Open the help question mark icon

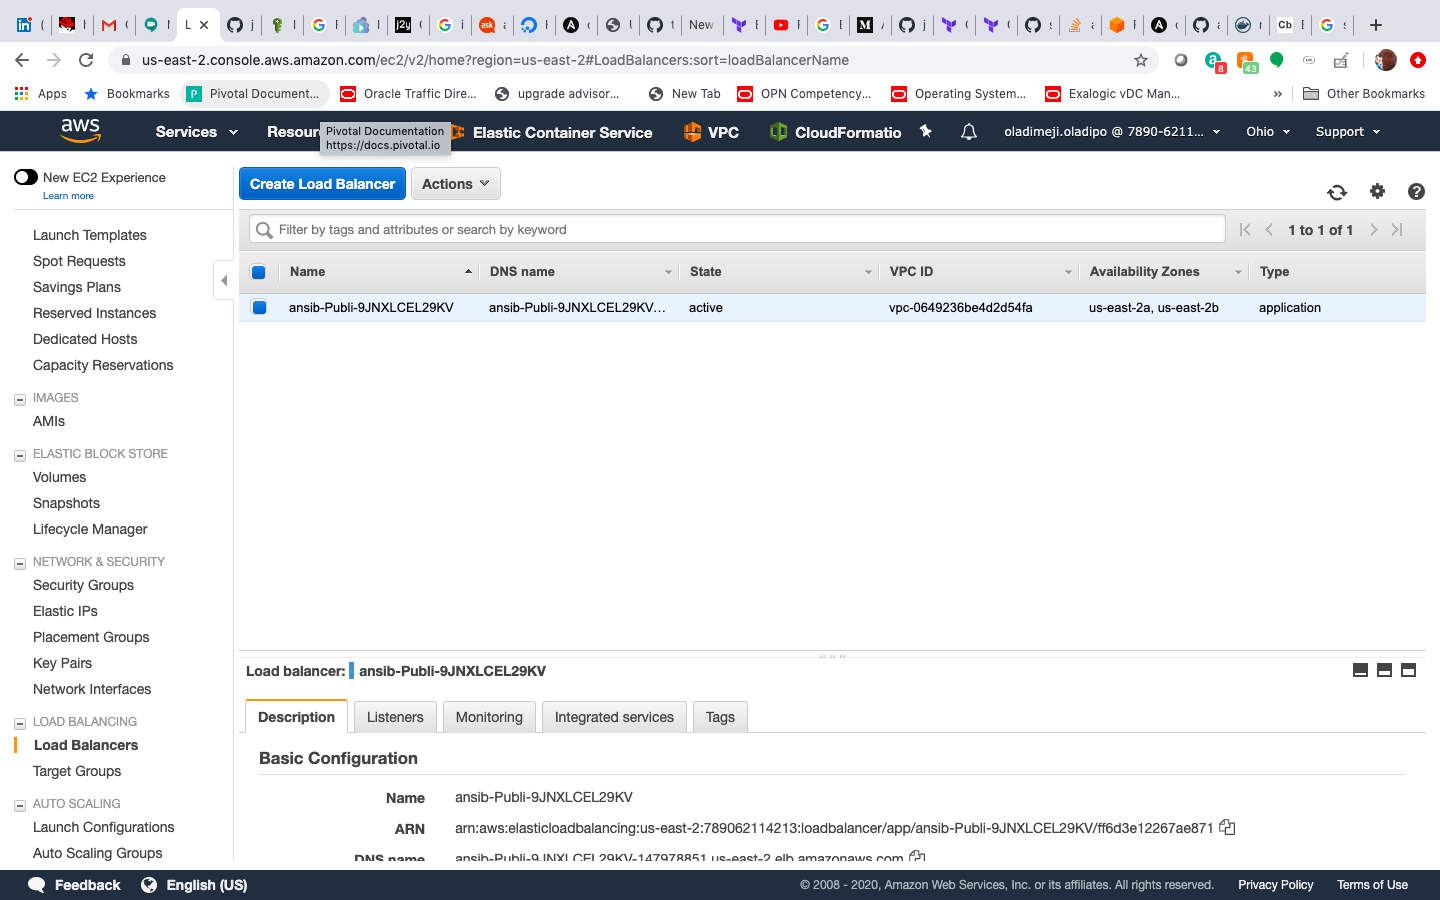1416,191
